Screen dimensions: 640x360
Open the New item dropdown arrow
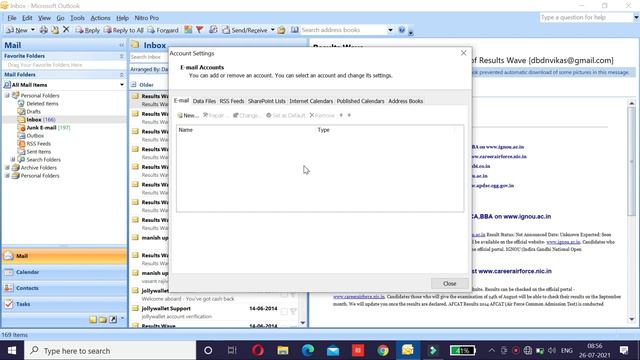[33, 30]
